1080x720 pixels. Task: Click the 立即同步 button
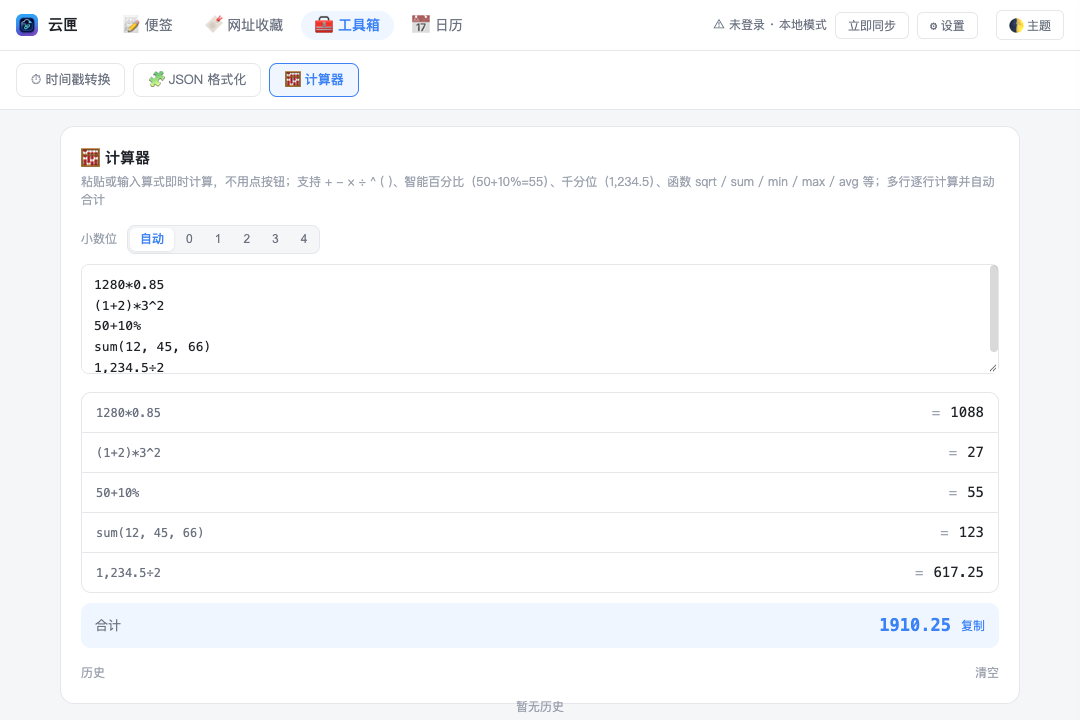(872, 25)
